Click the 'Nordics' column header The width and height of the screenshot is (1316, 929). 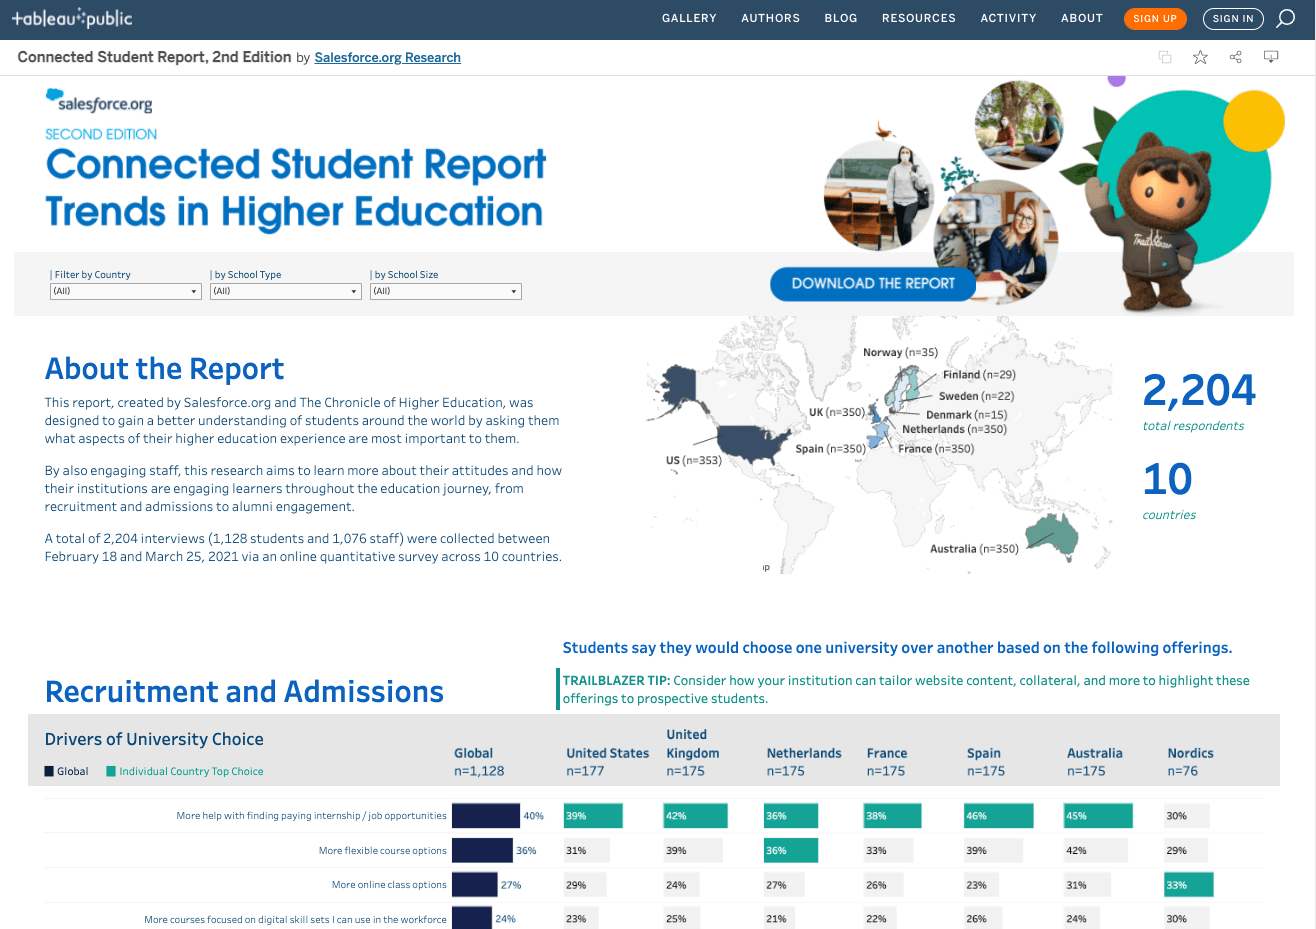tap(1190, 753)
